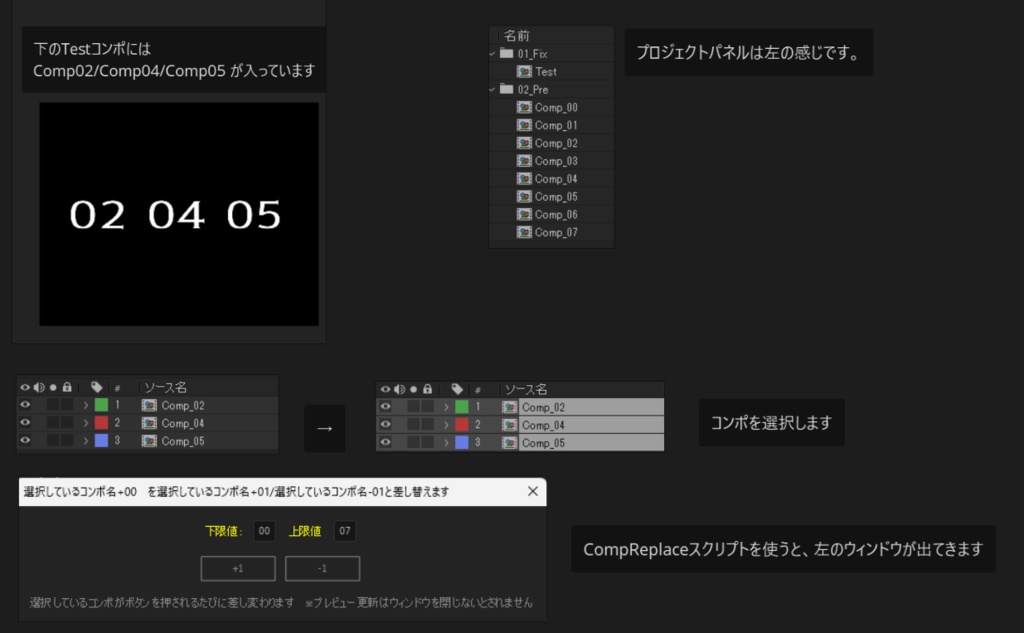Click the Comp_07 composition icon

[524, 231]
